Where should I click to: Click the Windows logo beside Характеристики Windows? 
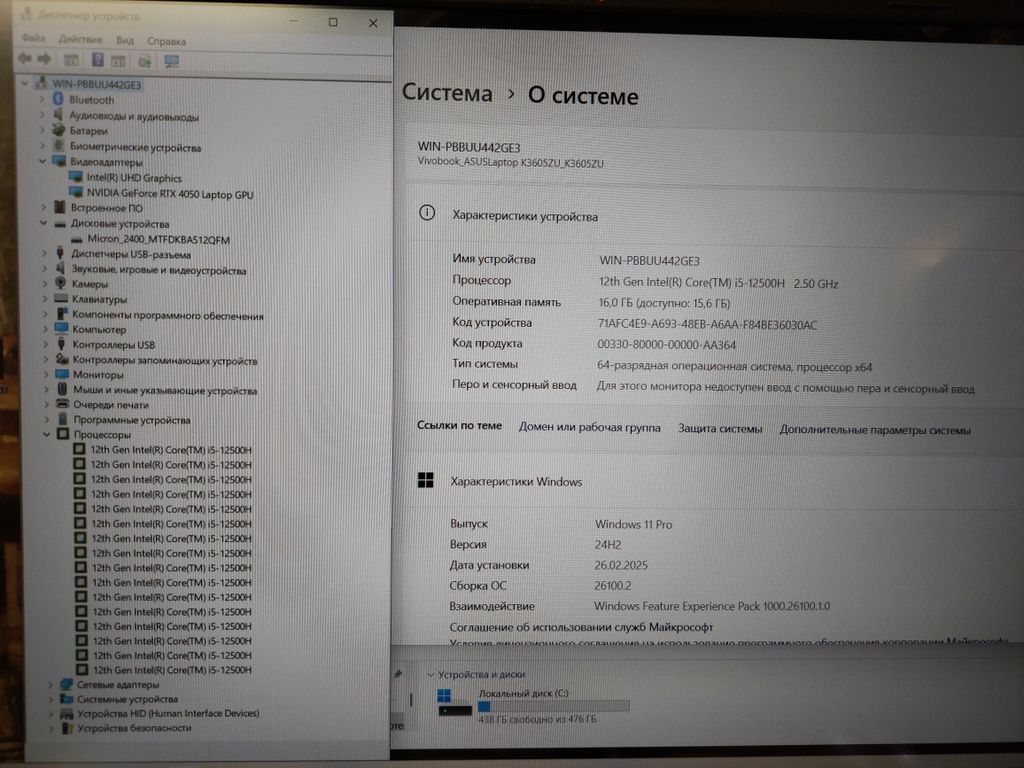(426, 481)
